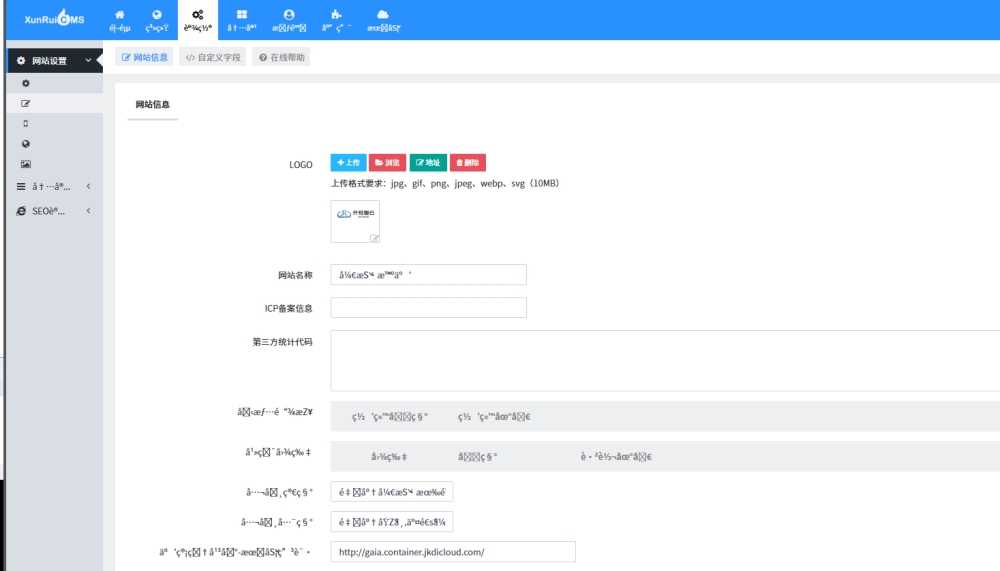Image resolution: width=1000 pixels, height=571 pixels.
Task: Expand the sidebar menu with list-lines icon
Action: tap(55, 186)
